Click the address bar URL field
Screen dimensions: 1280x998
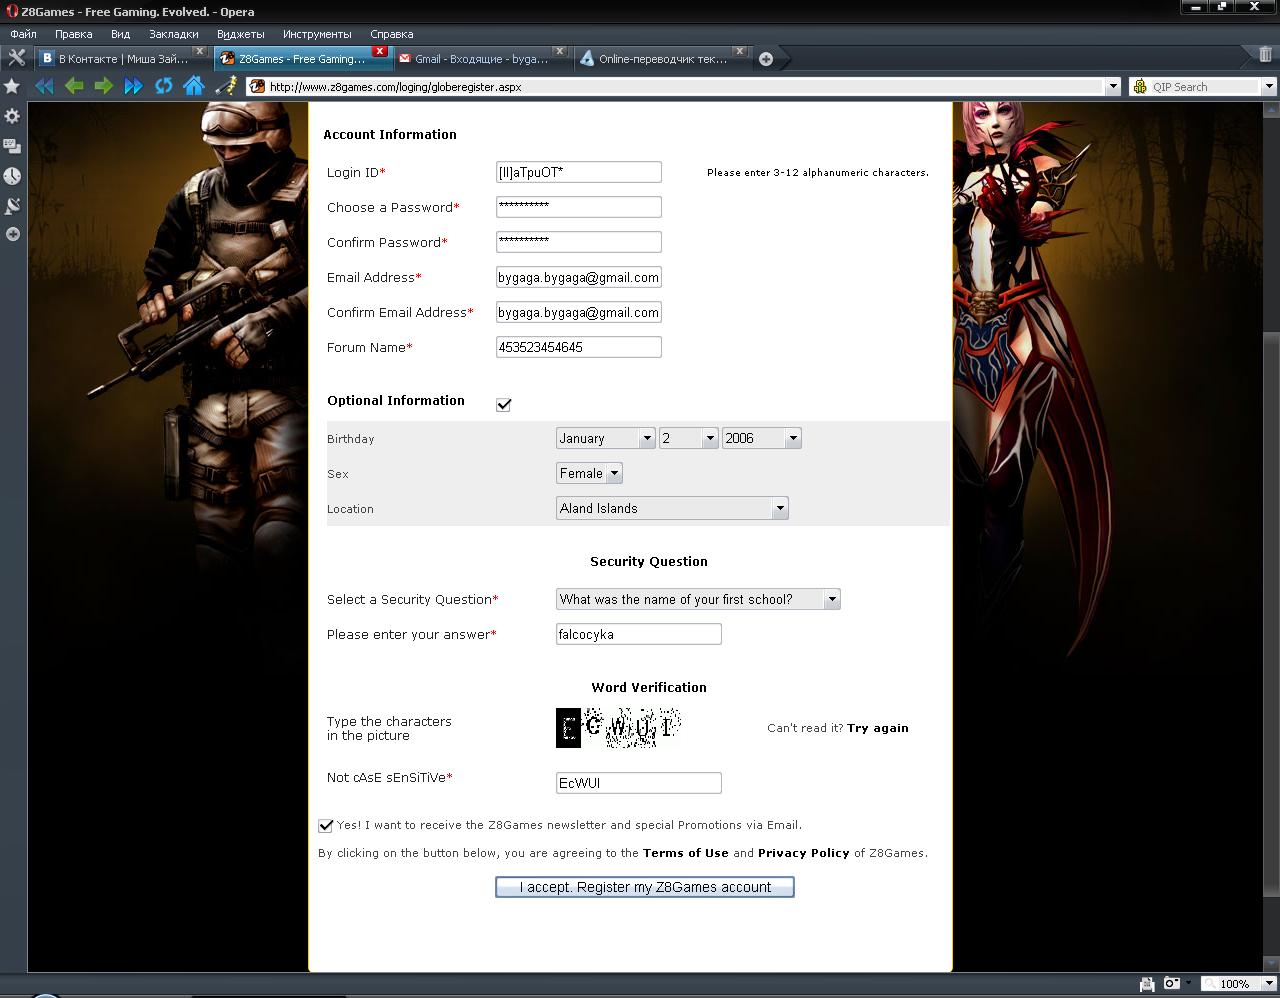point(685,87)
